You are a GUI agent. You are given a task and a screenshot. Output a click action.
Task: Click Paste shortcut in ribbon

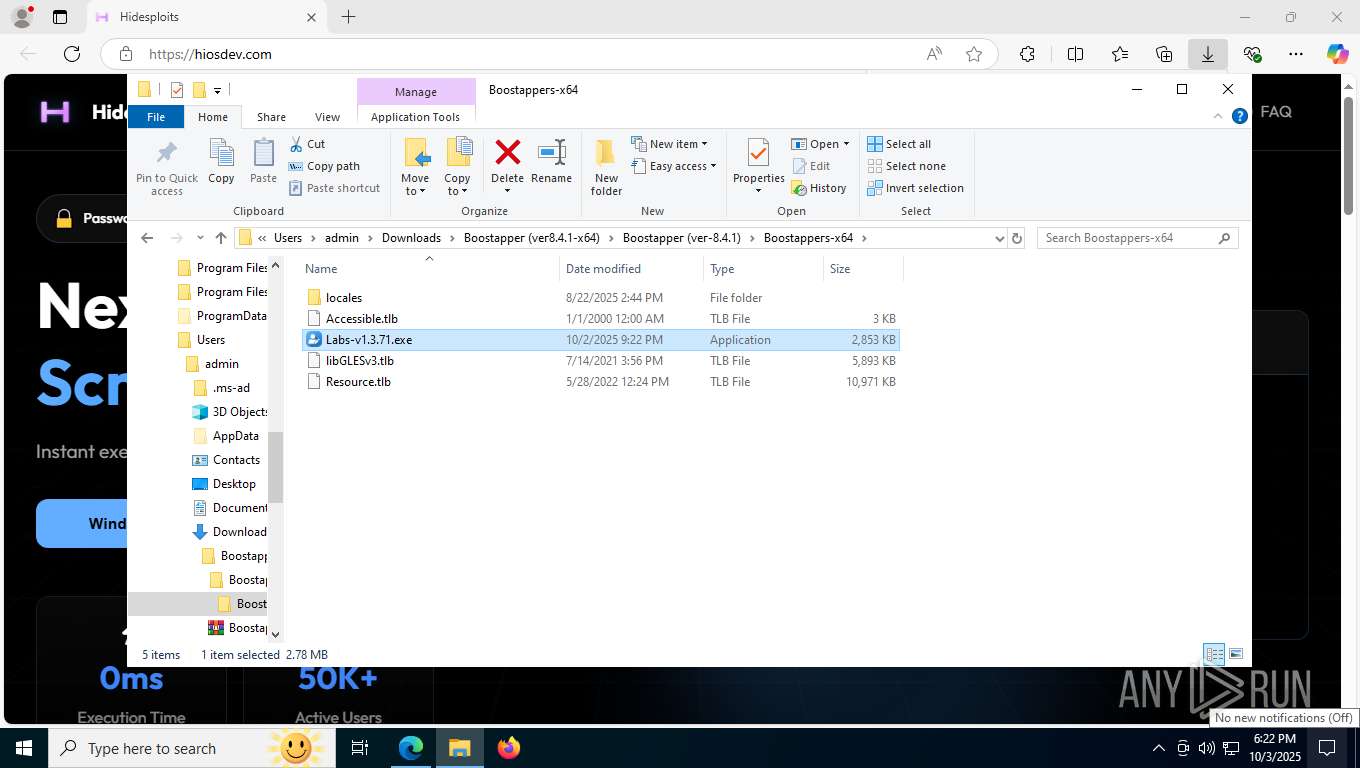click(334, 188)
